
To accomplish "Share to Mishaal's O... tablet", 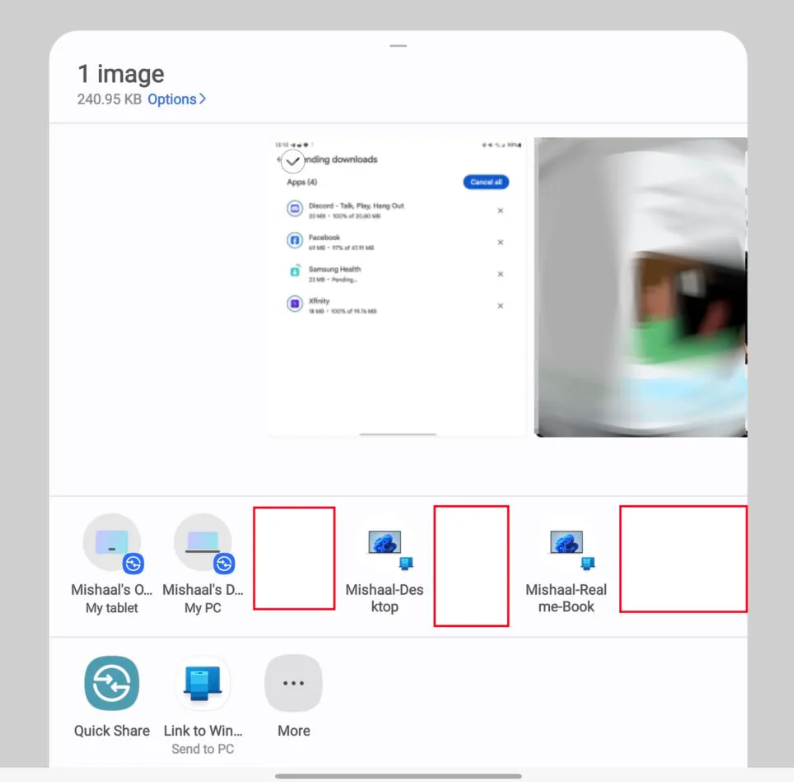I will pos(112,564).
